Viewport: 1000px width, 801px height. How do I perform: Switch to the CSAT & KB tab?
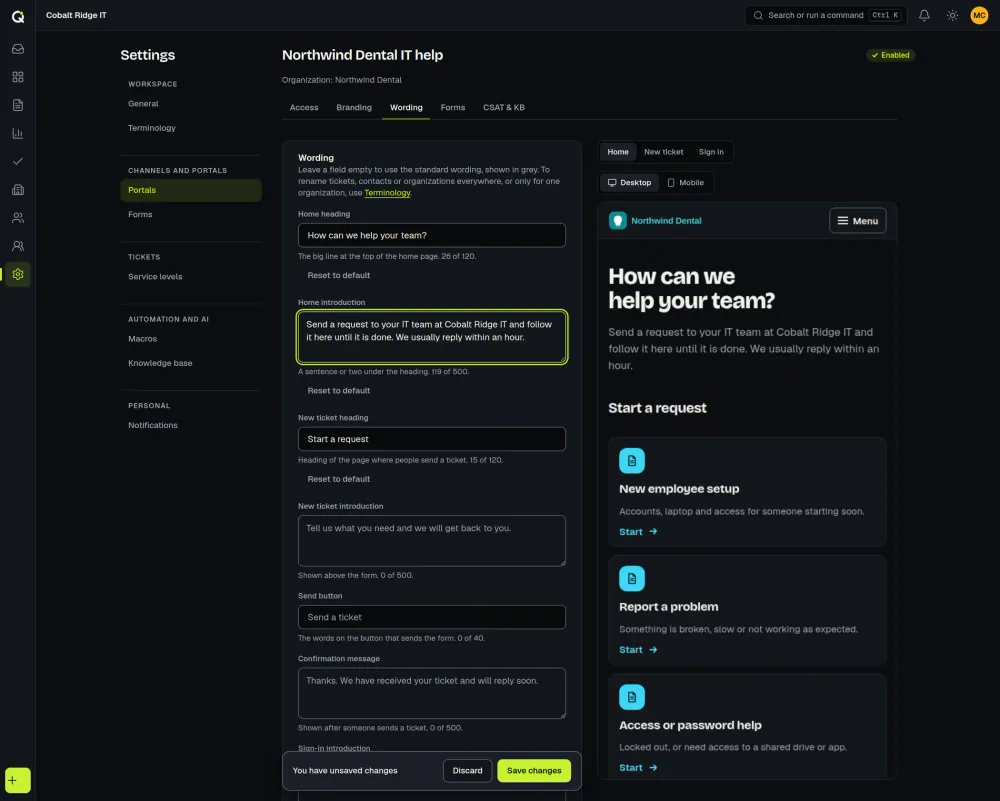pyautogui.click(x=504, y=107)
